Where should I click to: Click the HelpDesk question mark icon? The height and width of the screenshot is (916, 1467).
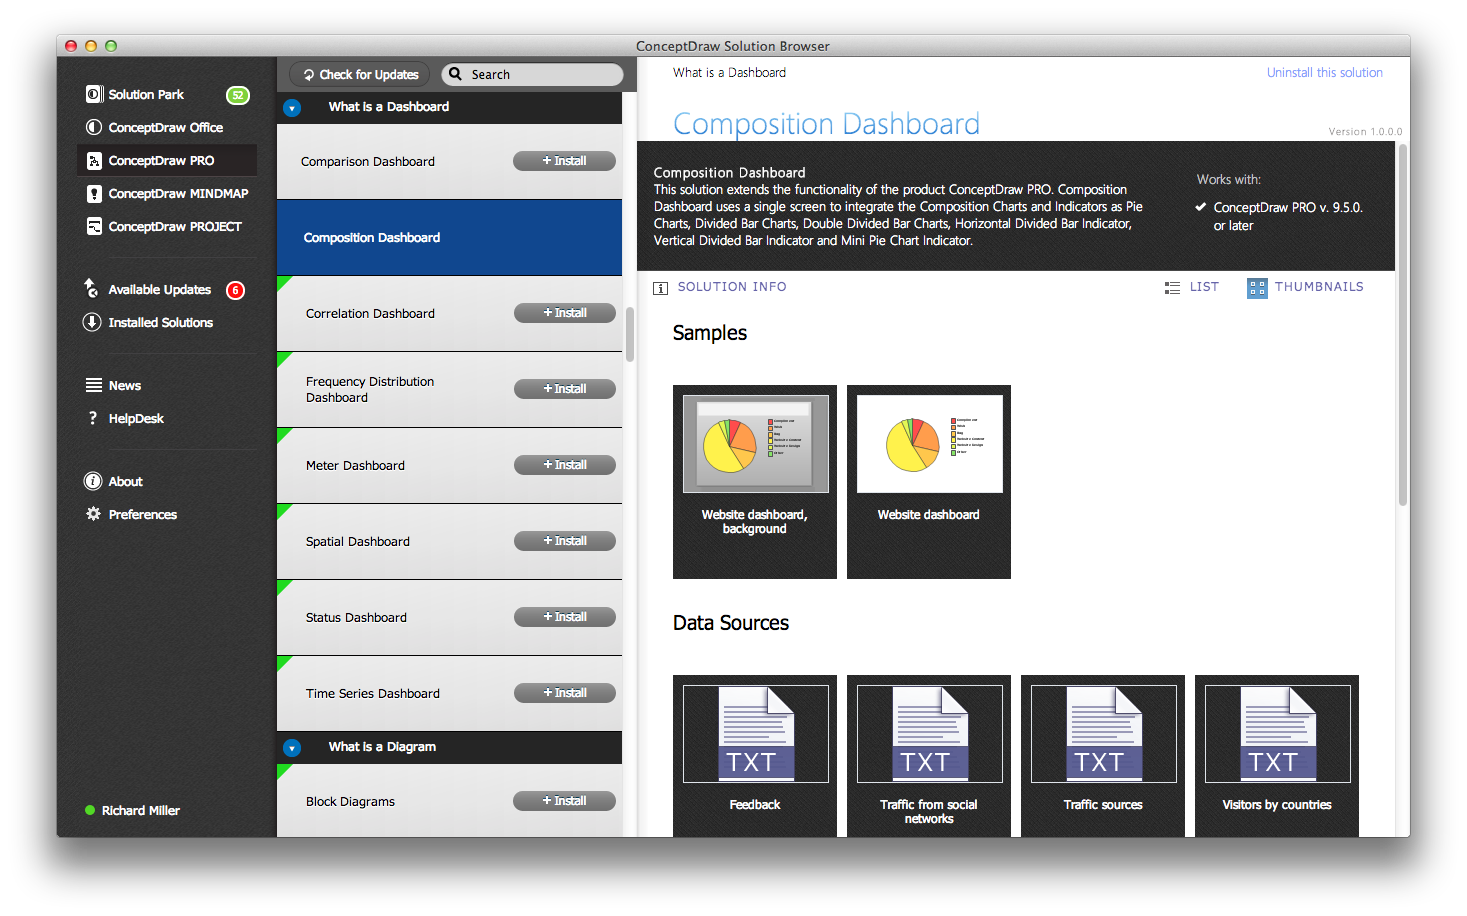click(x=93, y=418)
